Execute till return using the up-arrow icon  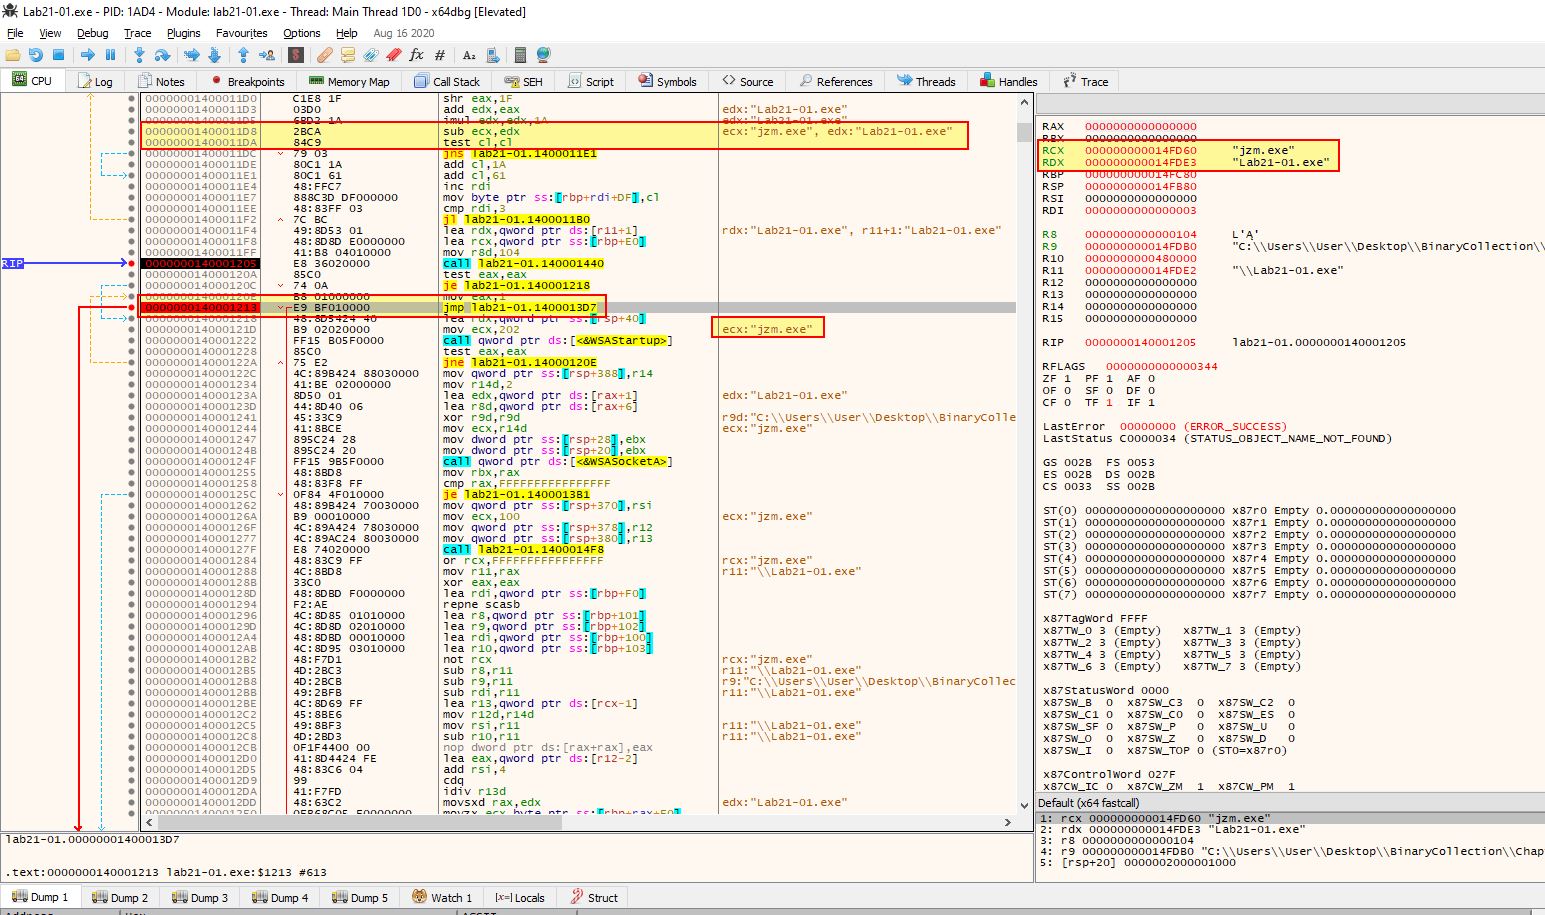(x=243, y=55)
